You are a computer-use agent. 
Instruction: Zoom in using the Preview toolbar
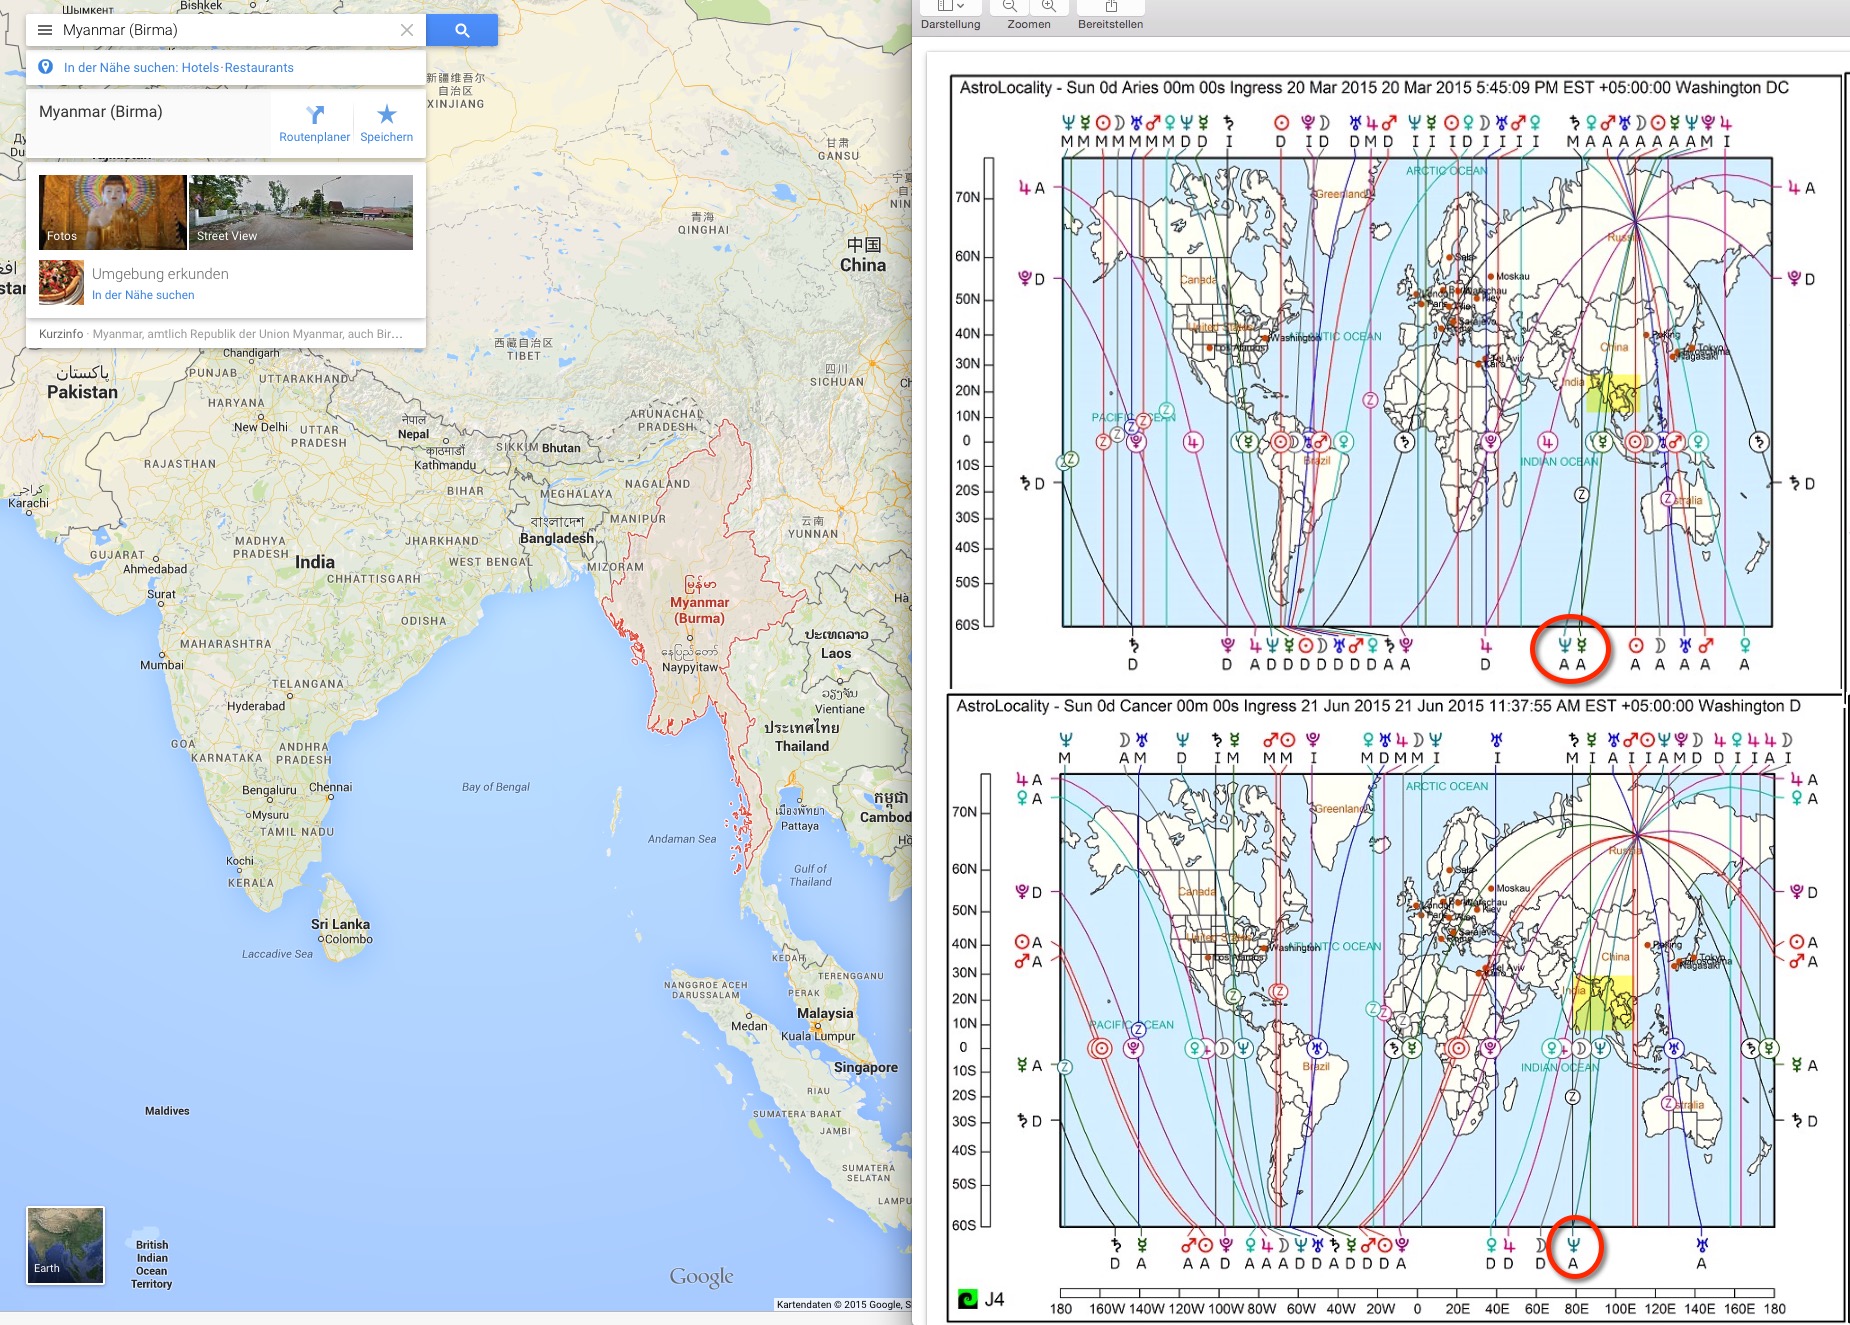coord(1048,6)
